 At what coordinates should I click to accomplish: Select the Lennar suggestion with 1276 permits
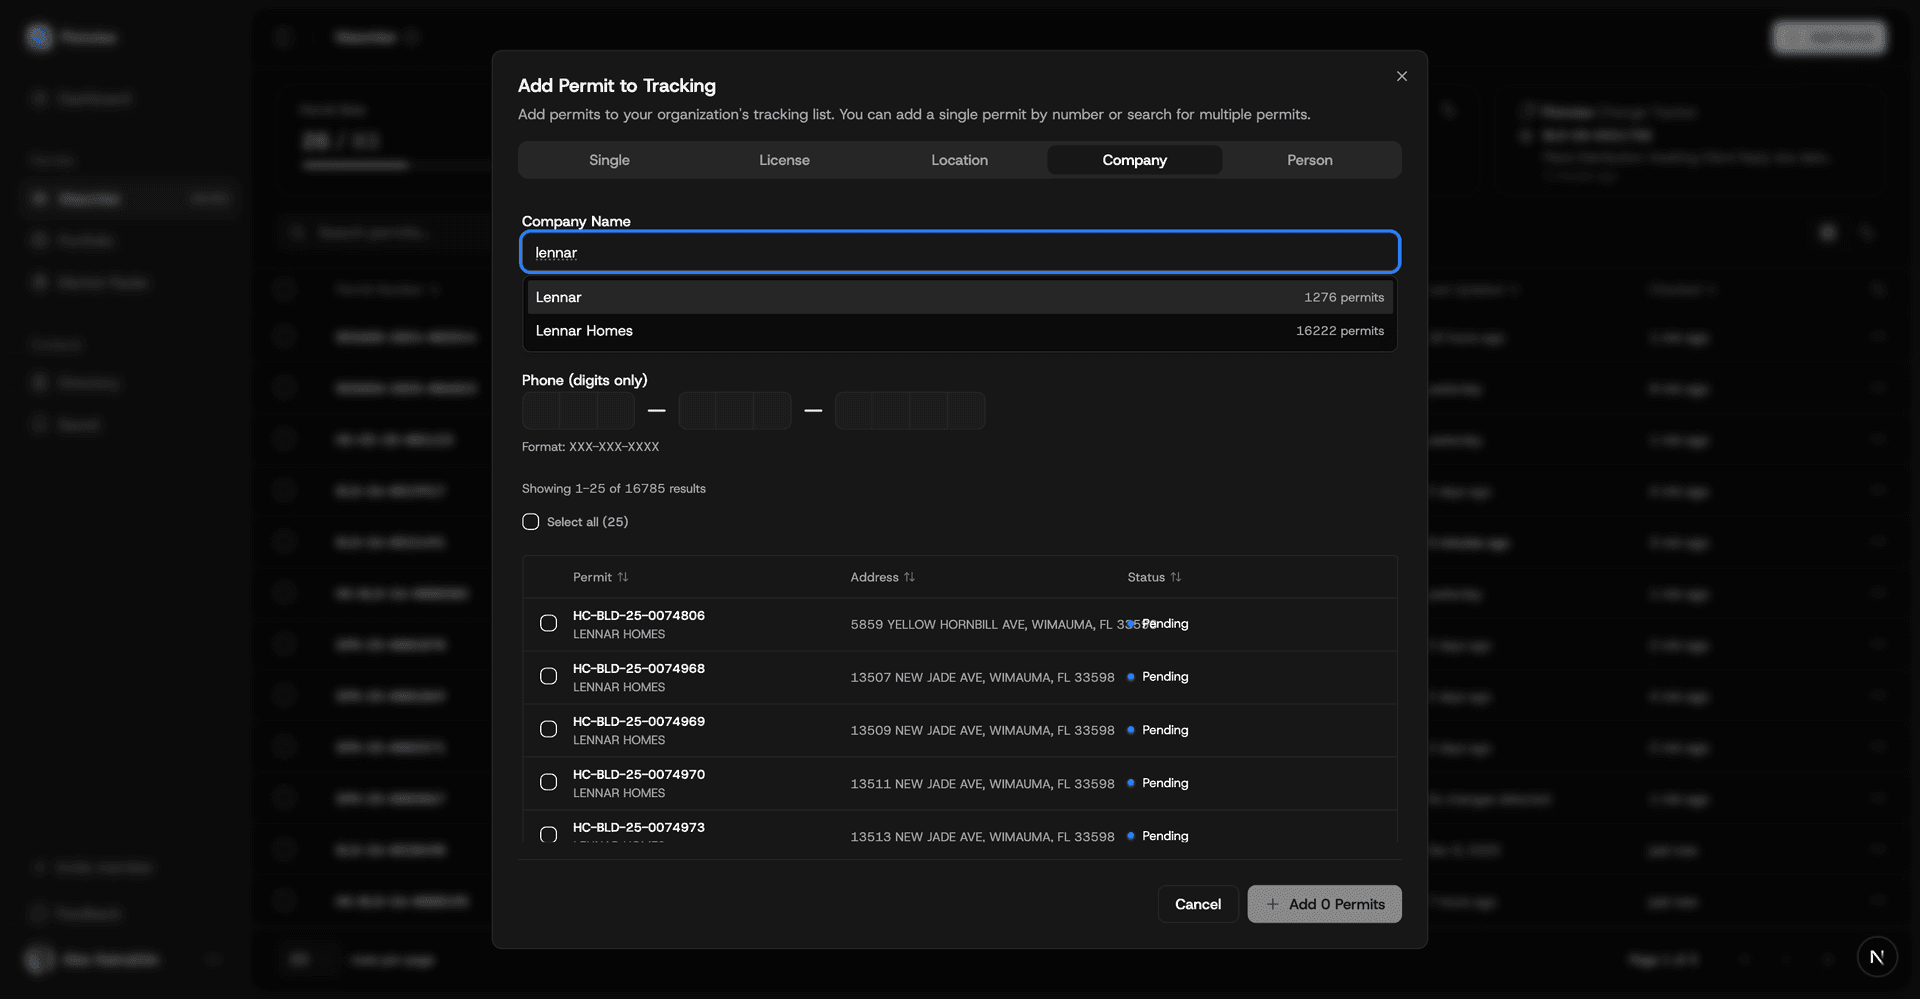click(x=959, y=297)
